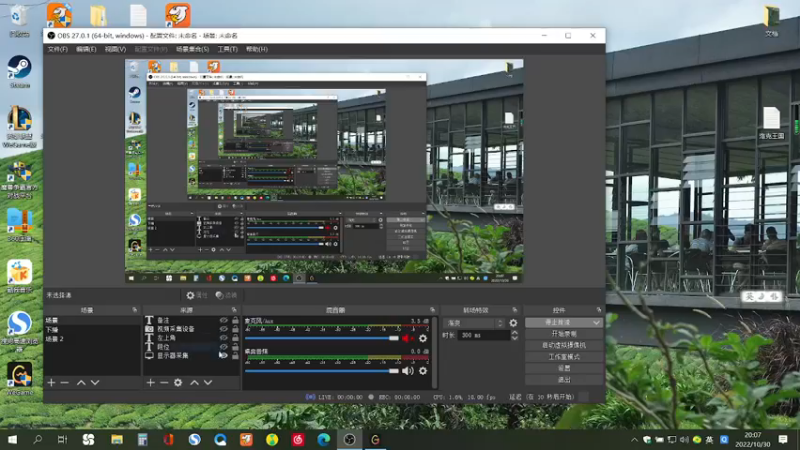800x450 pixels.
Task: Toggle visibility of the 左上角 source
Action: (223, 338)
